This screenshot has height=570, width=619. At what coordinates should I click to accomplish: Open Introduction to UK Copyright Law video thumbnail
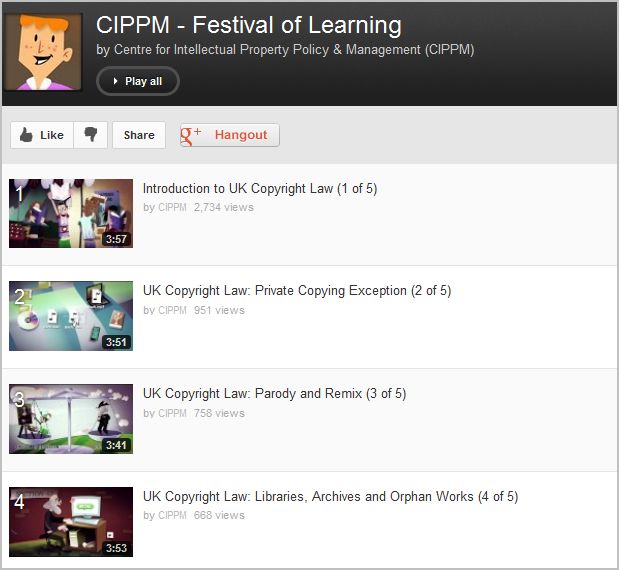pyautogui.click(x=71, y=214)
